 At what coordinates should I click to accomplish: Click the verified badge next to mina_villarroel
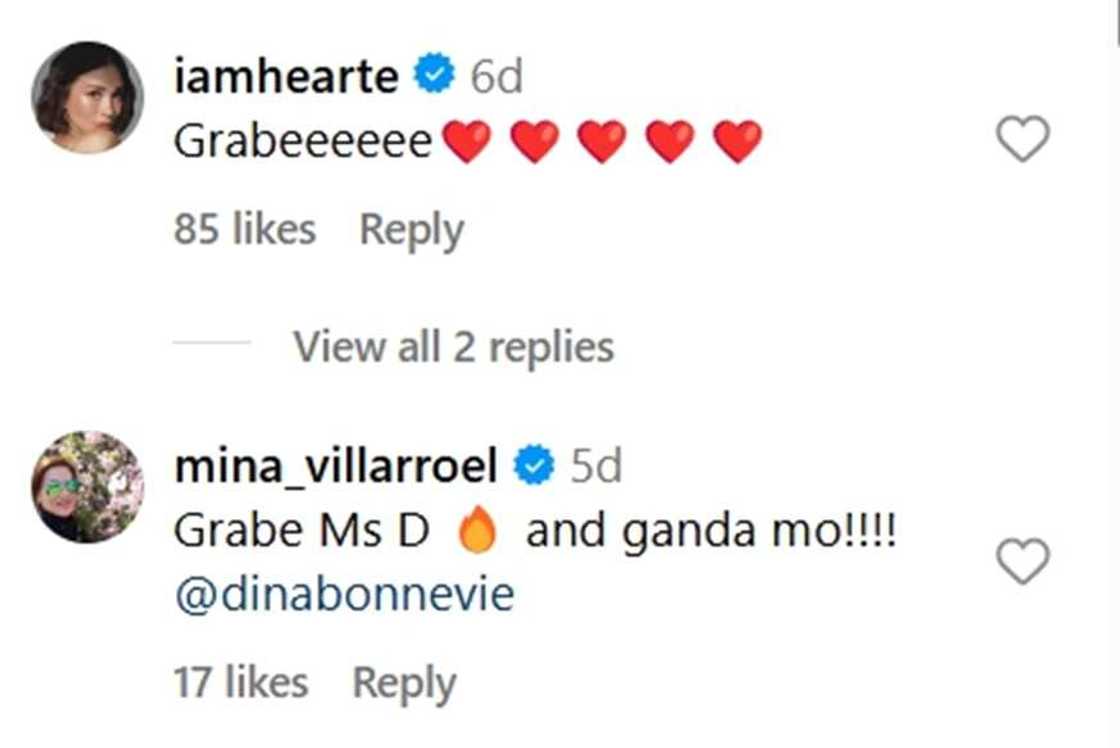pos(534,464)
